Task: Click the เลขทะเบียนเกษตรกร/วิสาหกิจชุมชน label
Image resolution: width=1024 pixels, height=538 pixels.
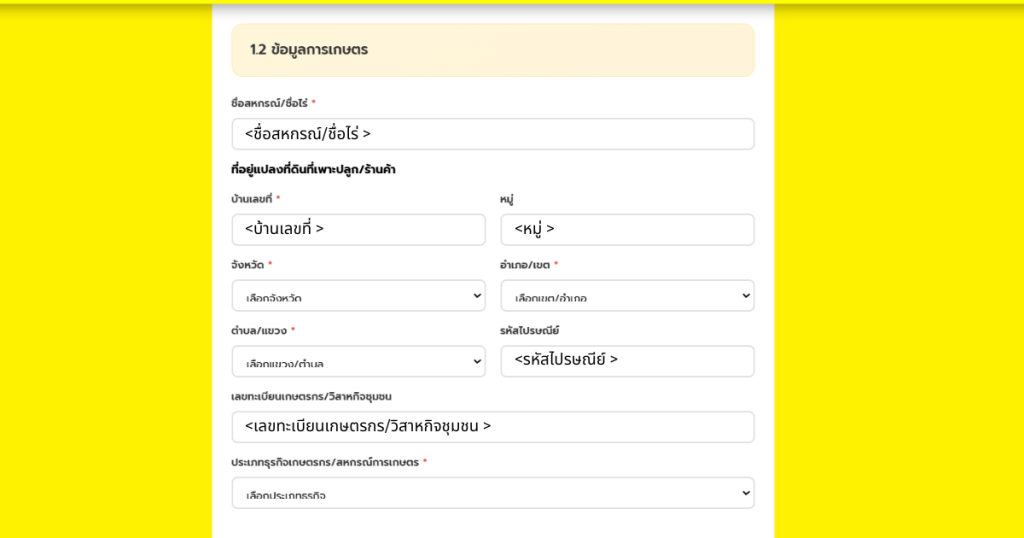Action: [311, 397]
